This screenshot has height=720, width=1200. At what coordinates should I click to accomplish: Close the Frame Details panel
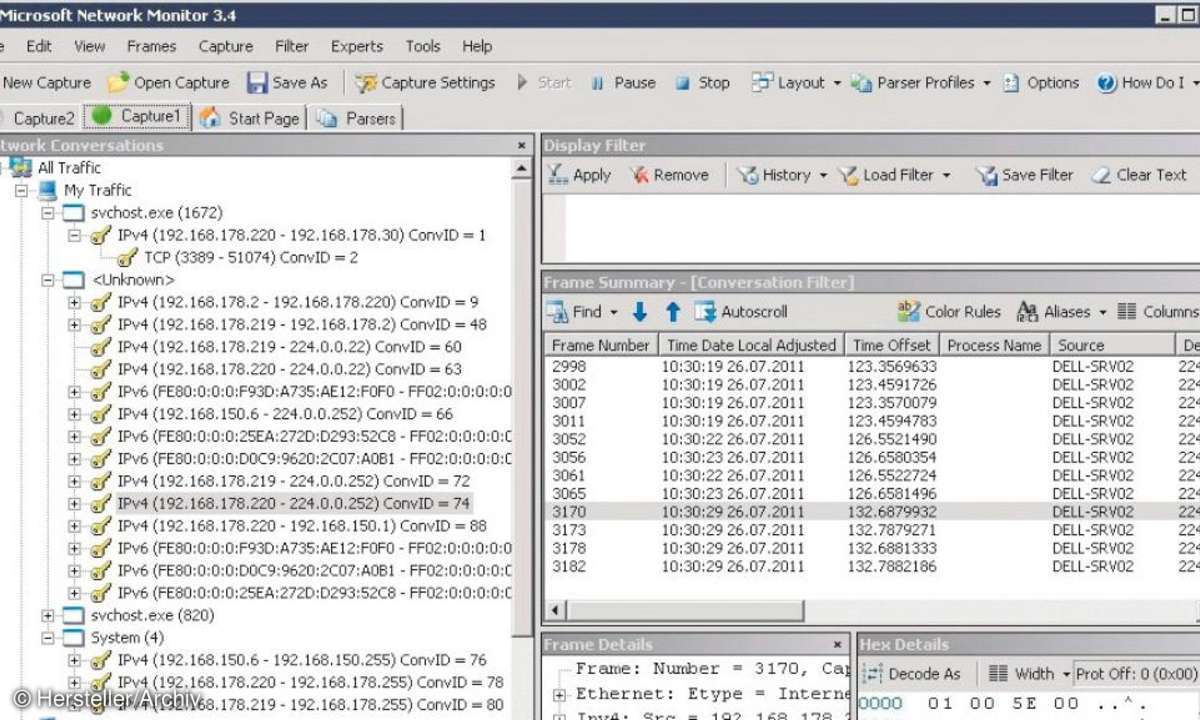(838, 645)
